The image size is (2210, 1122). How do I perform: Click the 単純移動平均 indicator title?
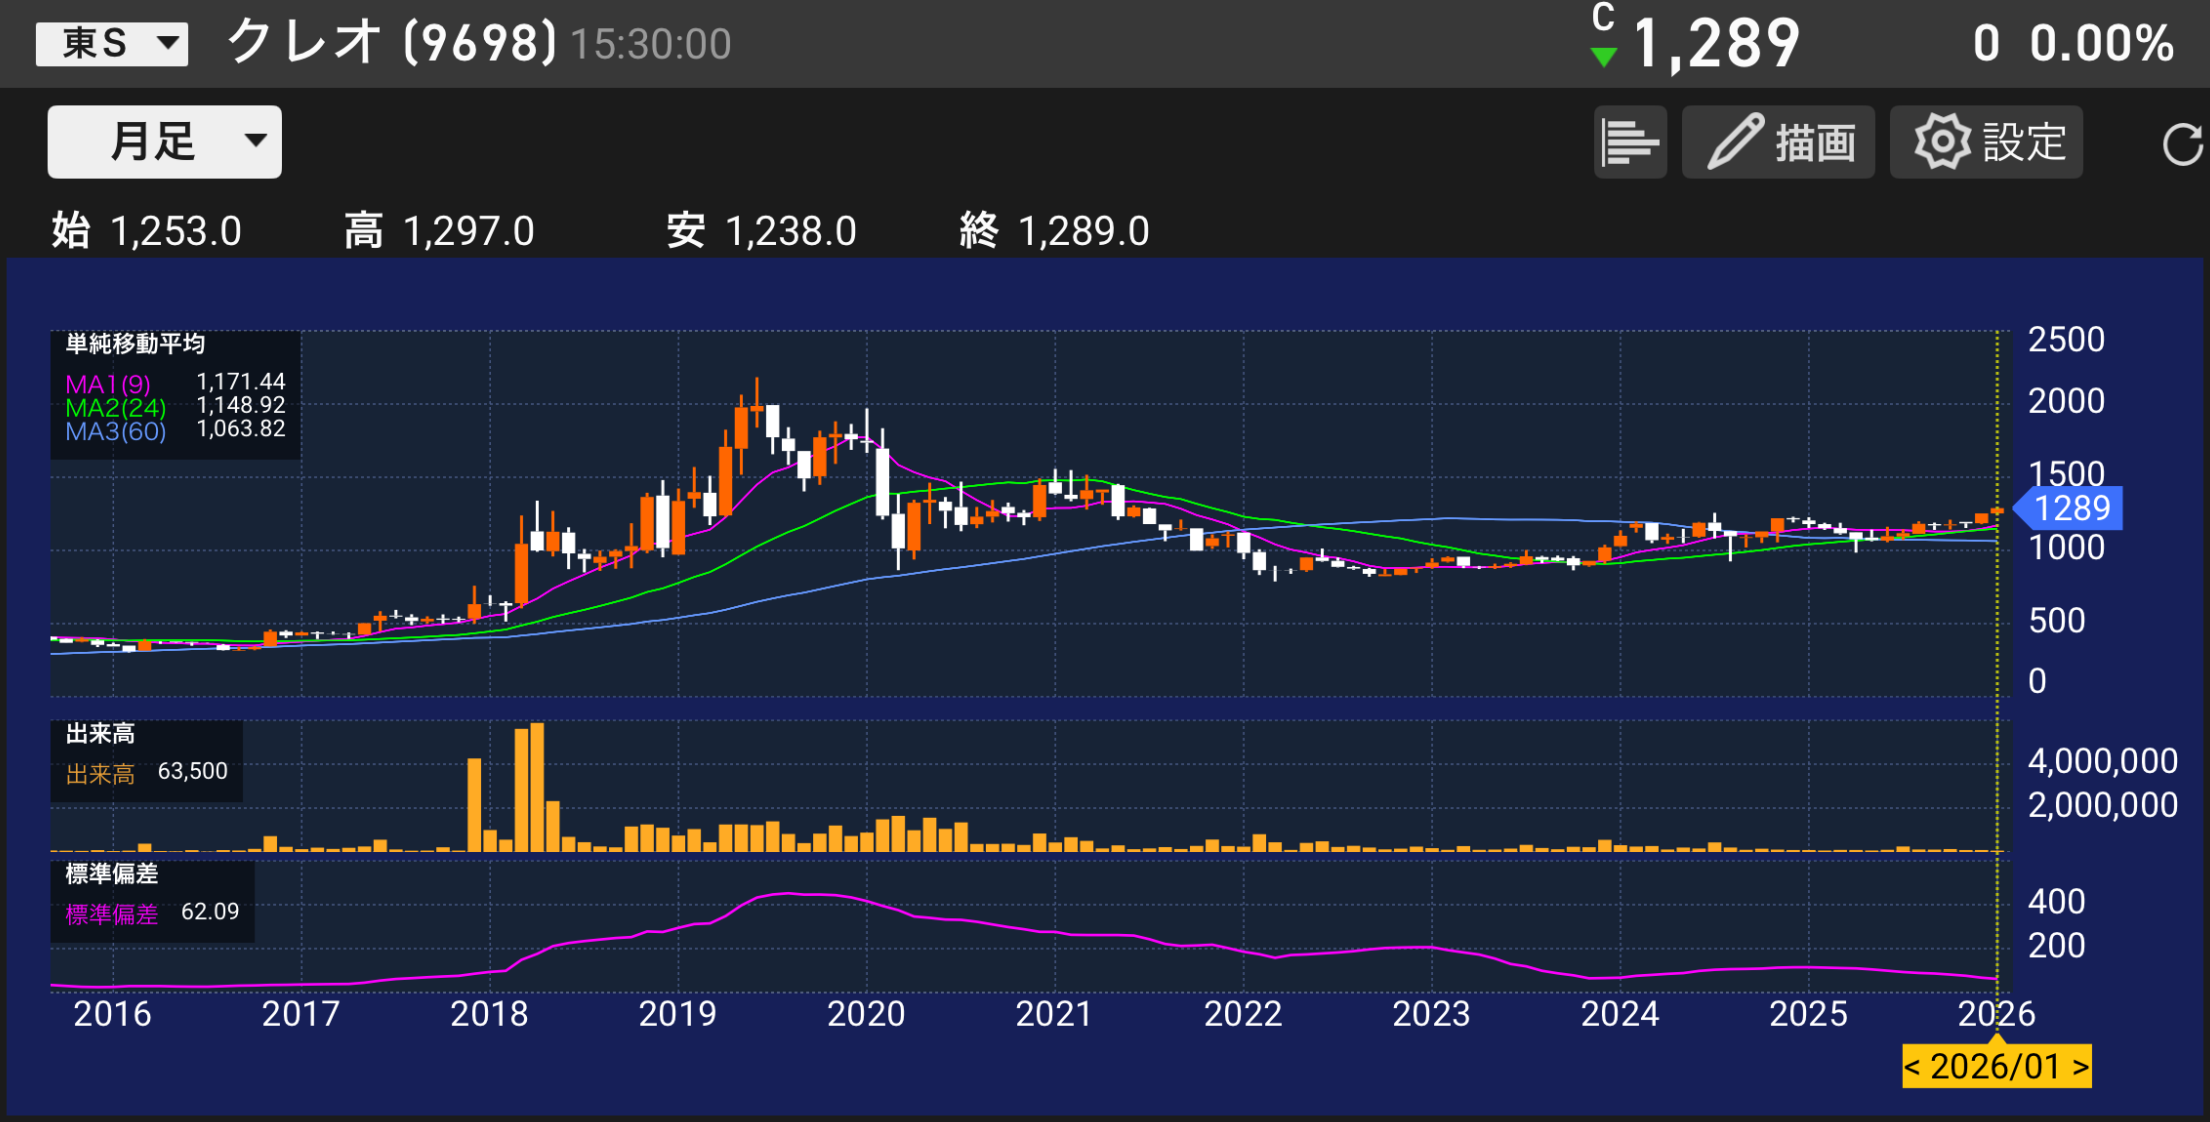135,344
